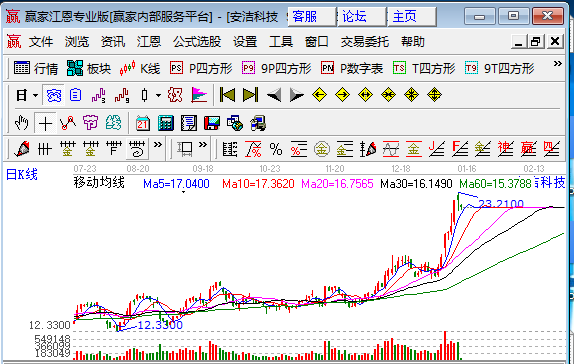
Task: Click the candlestick chart type icon
Action: [145, 95]
